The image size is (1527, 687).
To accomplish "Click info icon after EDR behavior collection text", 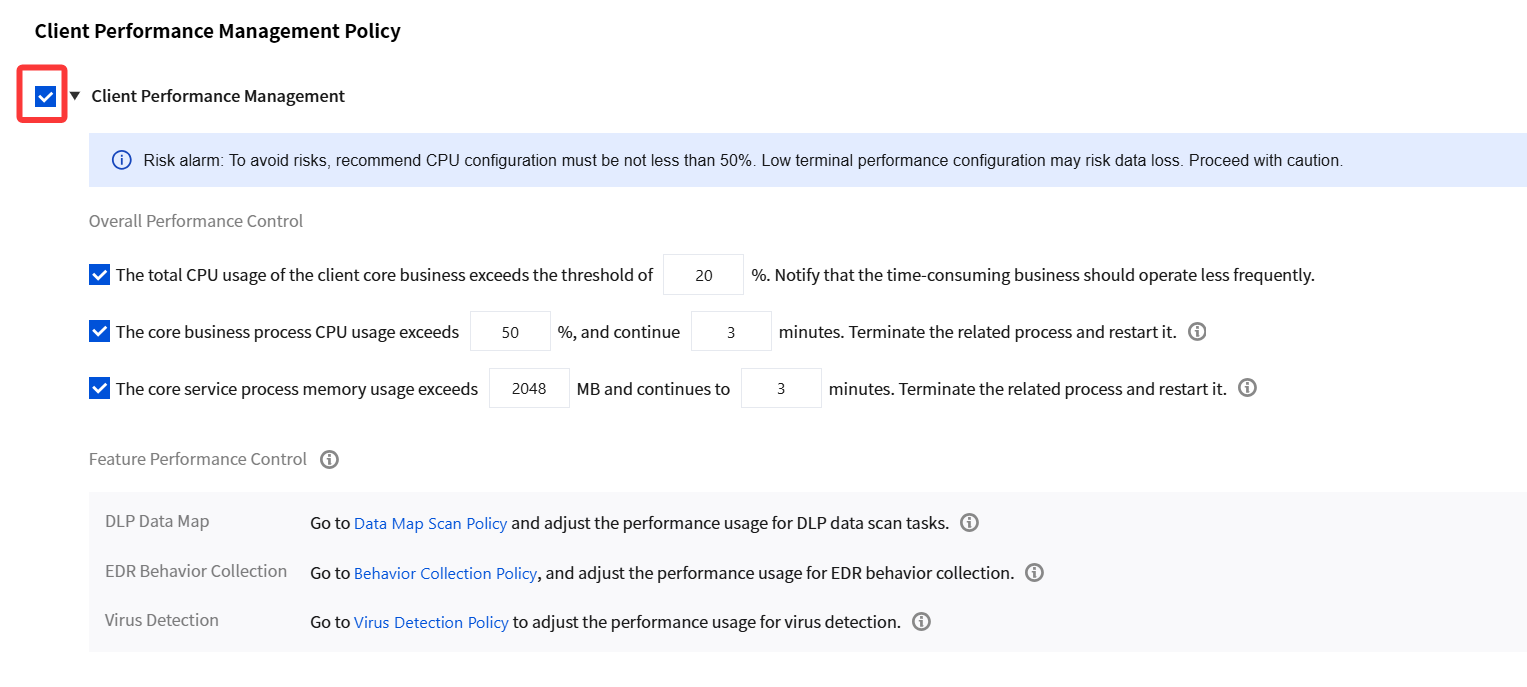I will click(1035, 572).
